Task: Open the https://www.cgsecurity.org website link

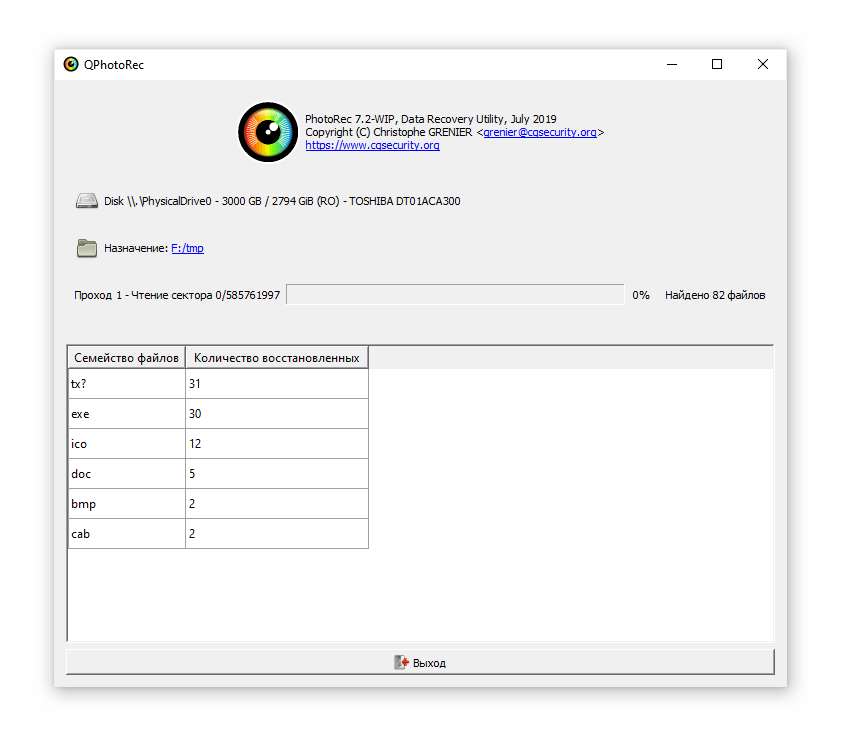Action: (372, 145)
